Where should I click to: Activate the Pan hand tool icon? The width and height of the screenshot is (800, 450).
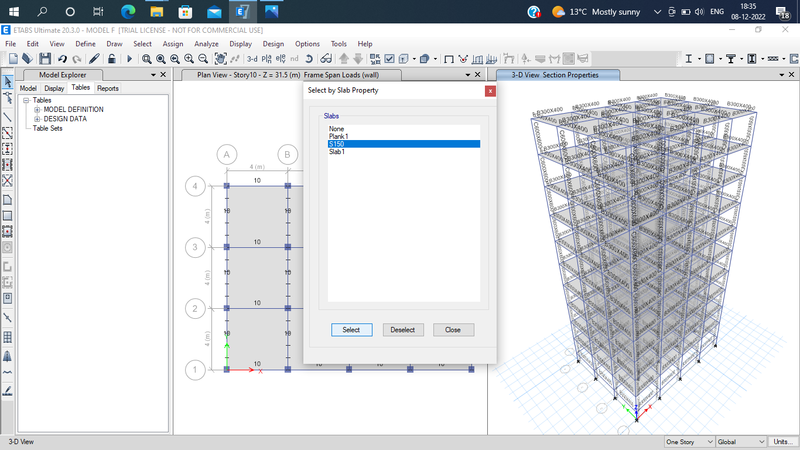pyautogui.click(x=220, y=59)
